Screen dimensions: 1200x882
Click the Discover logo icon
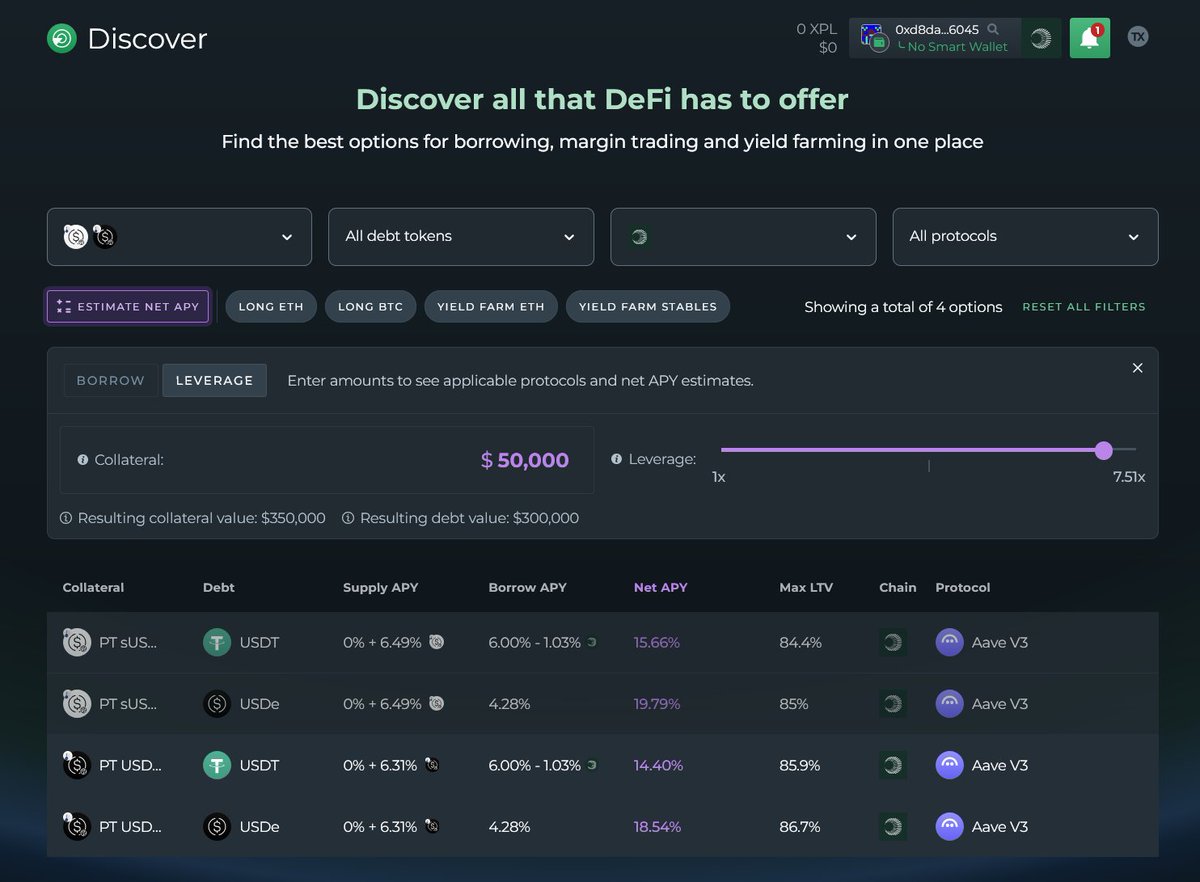pos(62,39)
